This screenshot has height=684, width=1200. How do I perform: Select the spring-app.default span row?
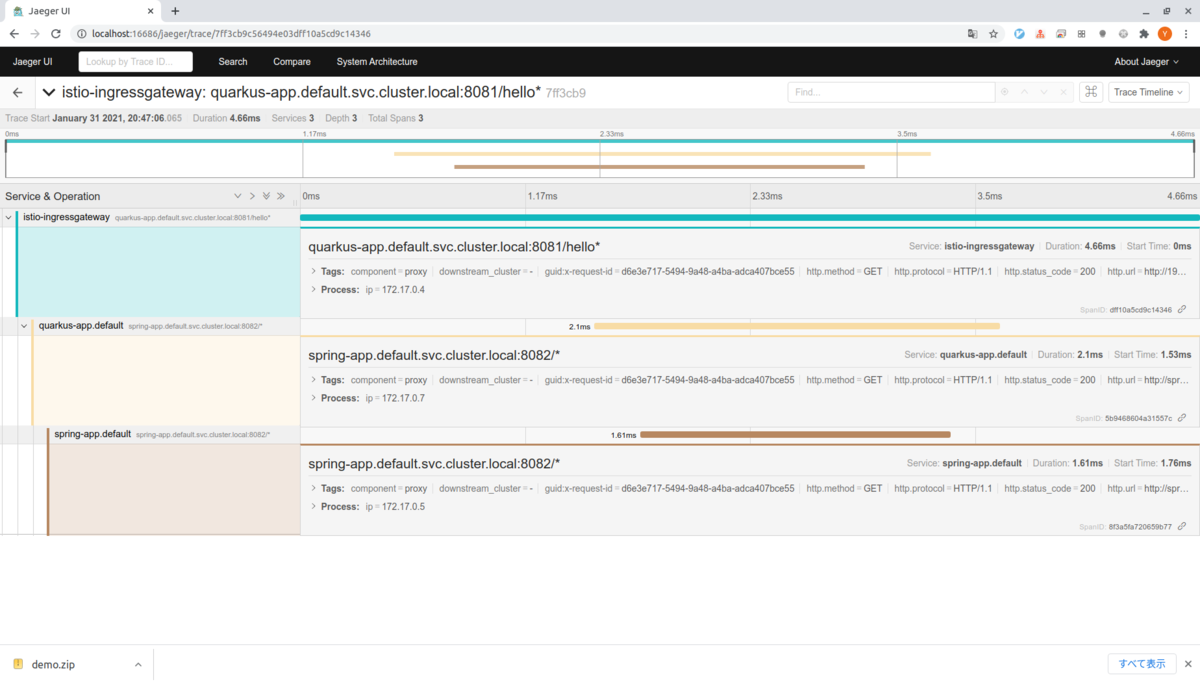pyautogui.click(x=600, y=434)
